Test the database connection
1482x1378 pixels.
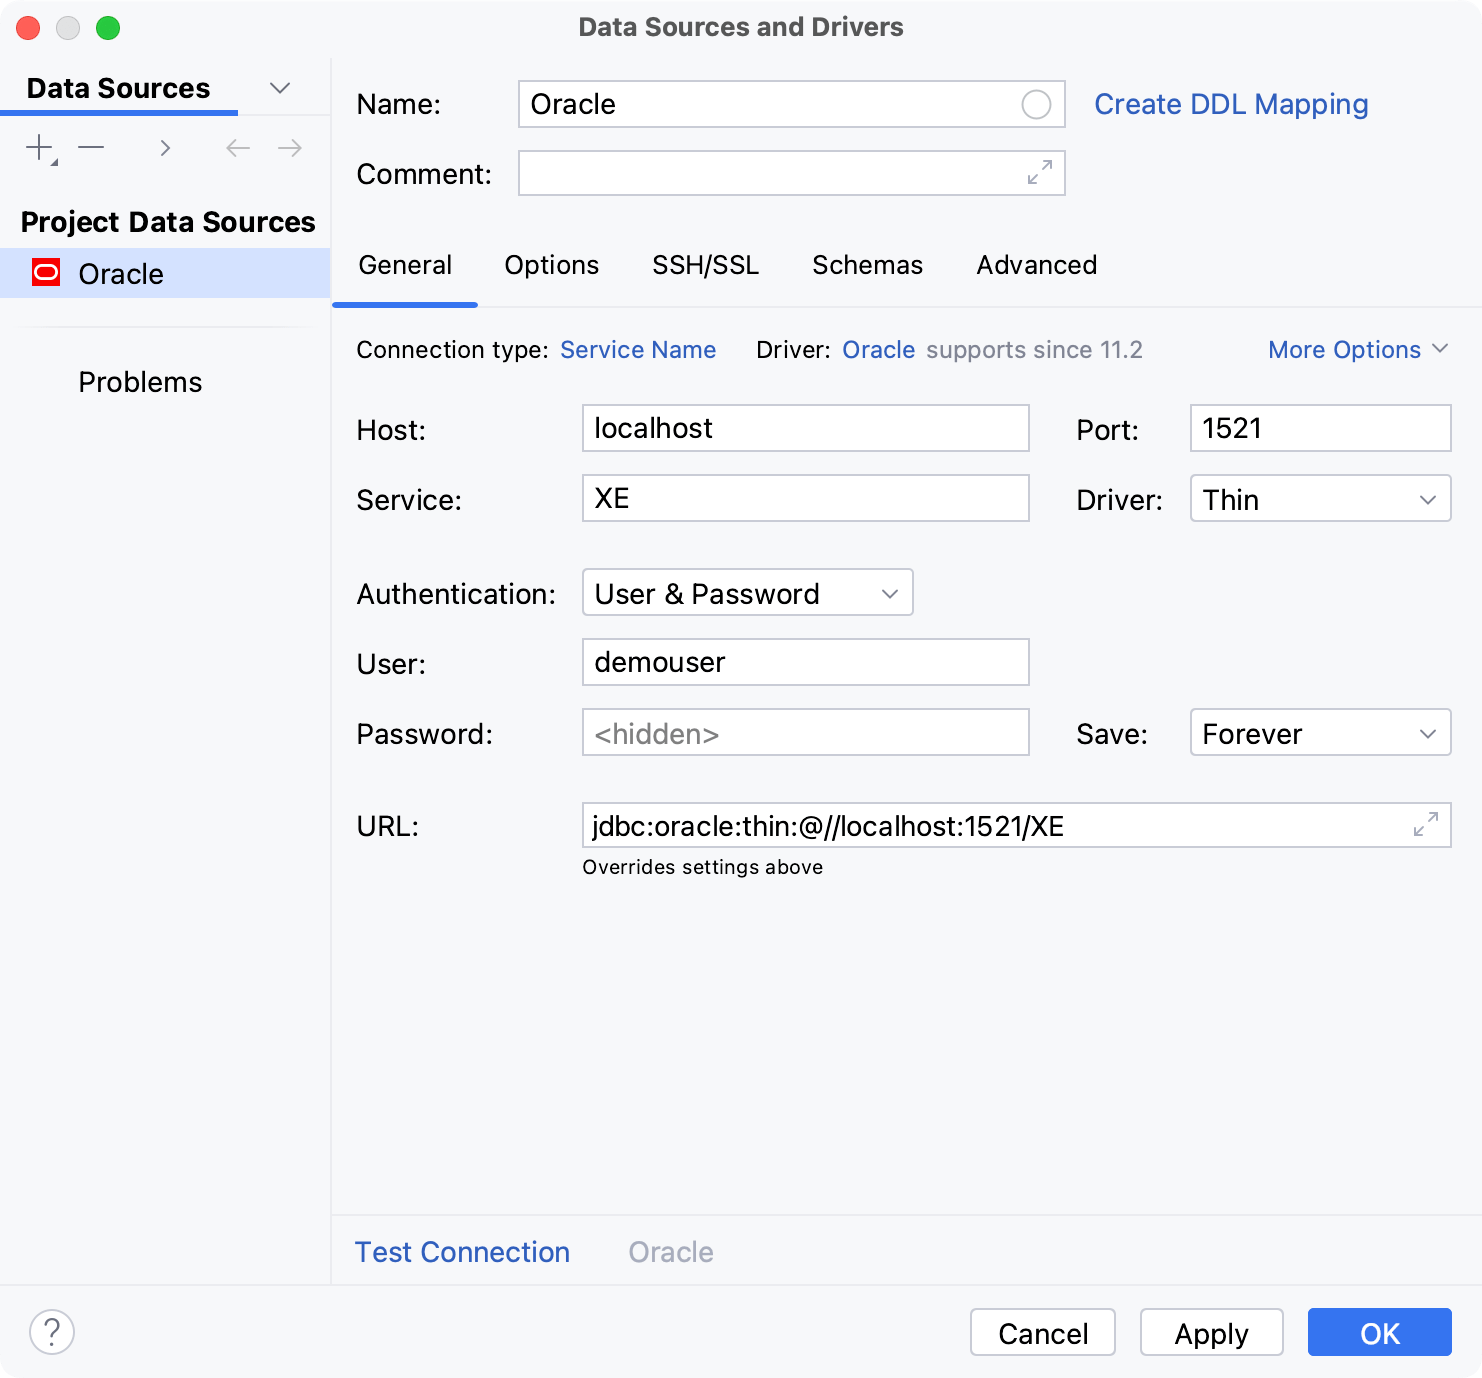[x=462, y=1251]
